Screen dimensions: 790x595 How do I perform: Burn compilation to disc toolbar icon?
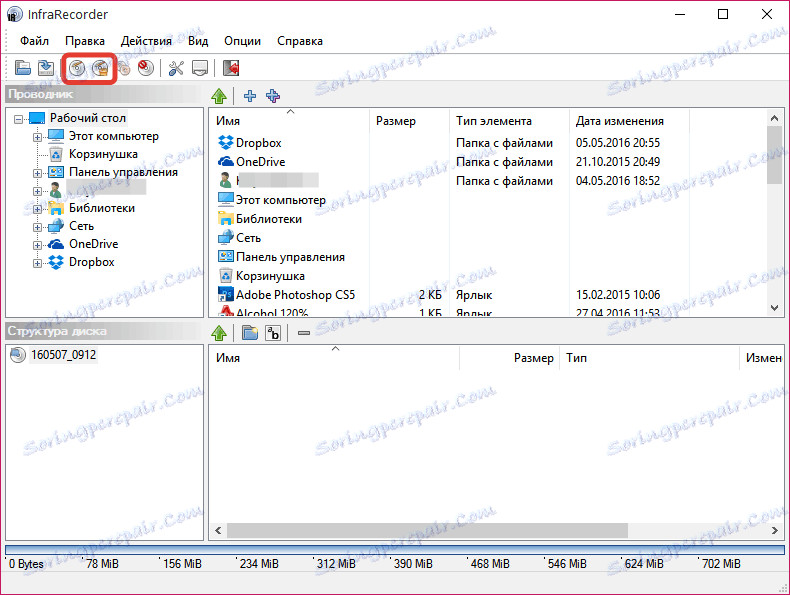pos(77,68)
